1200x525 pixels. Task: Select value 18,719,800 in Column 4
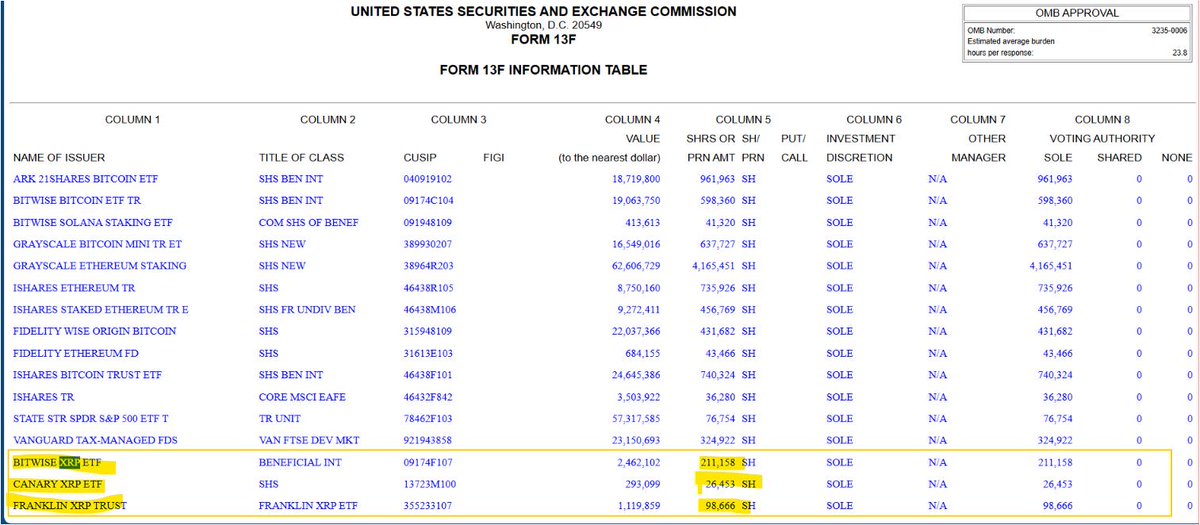[x=636, y=179]
